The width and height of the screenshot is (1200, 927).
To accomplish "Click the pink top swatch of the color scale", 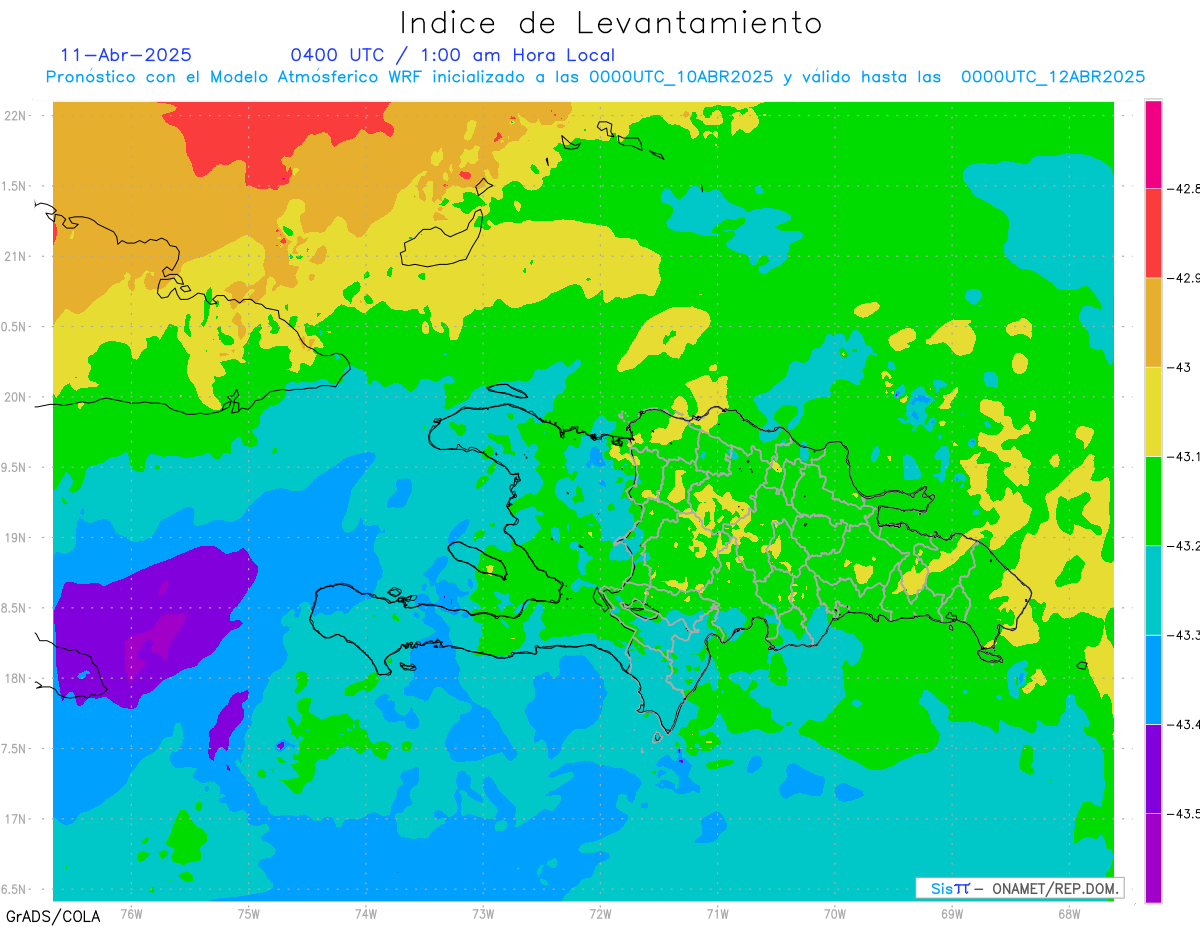I will [1153, 144].
